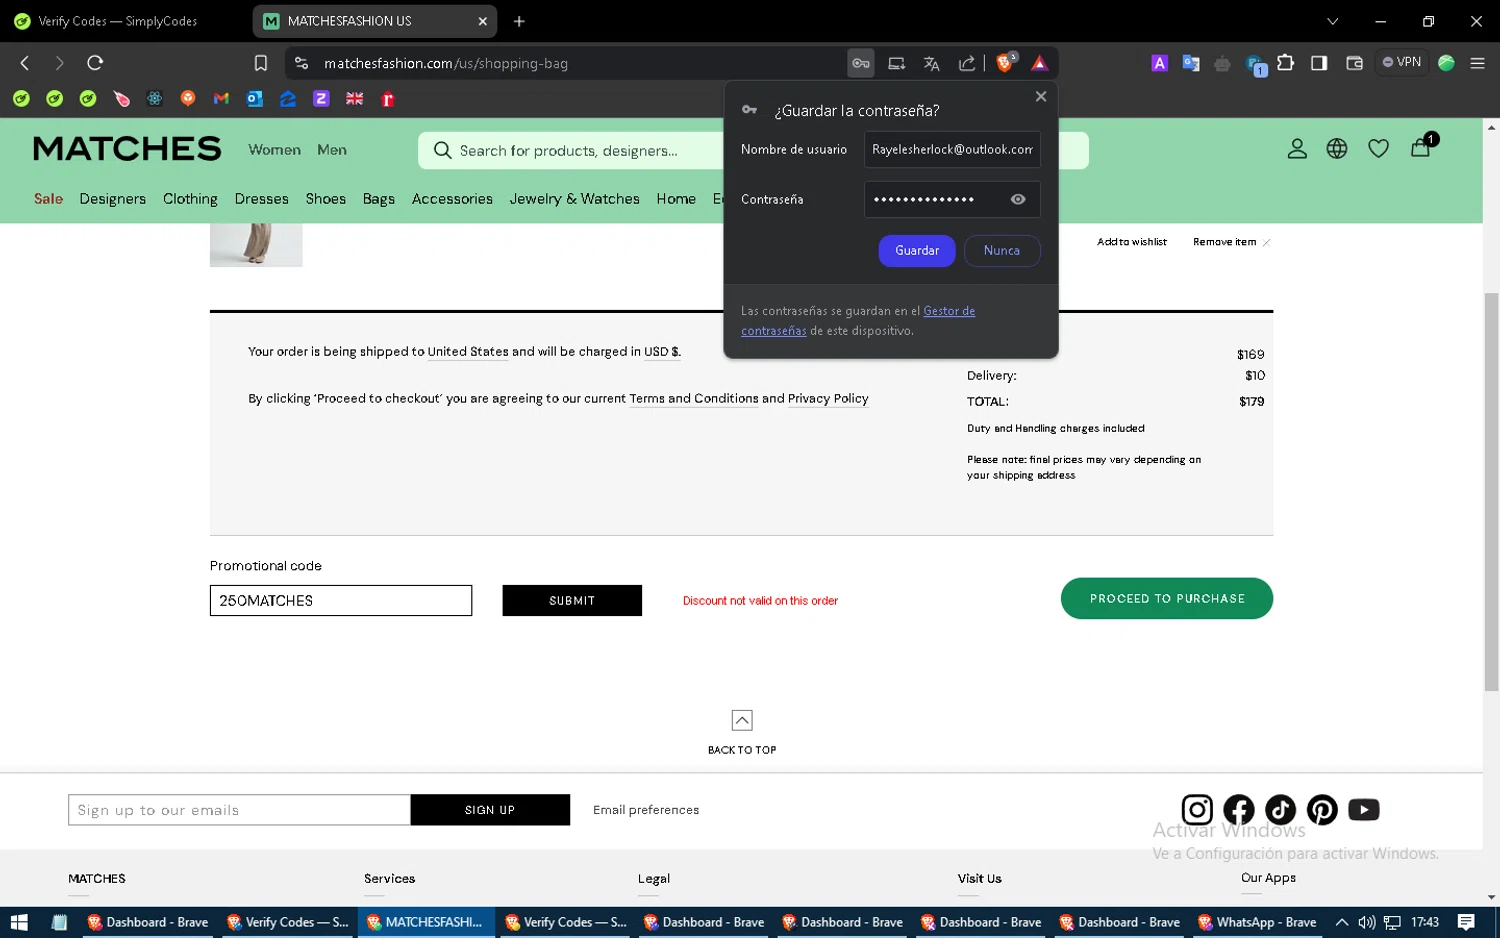Open the Extensions puzzle piece menu

1286,63
